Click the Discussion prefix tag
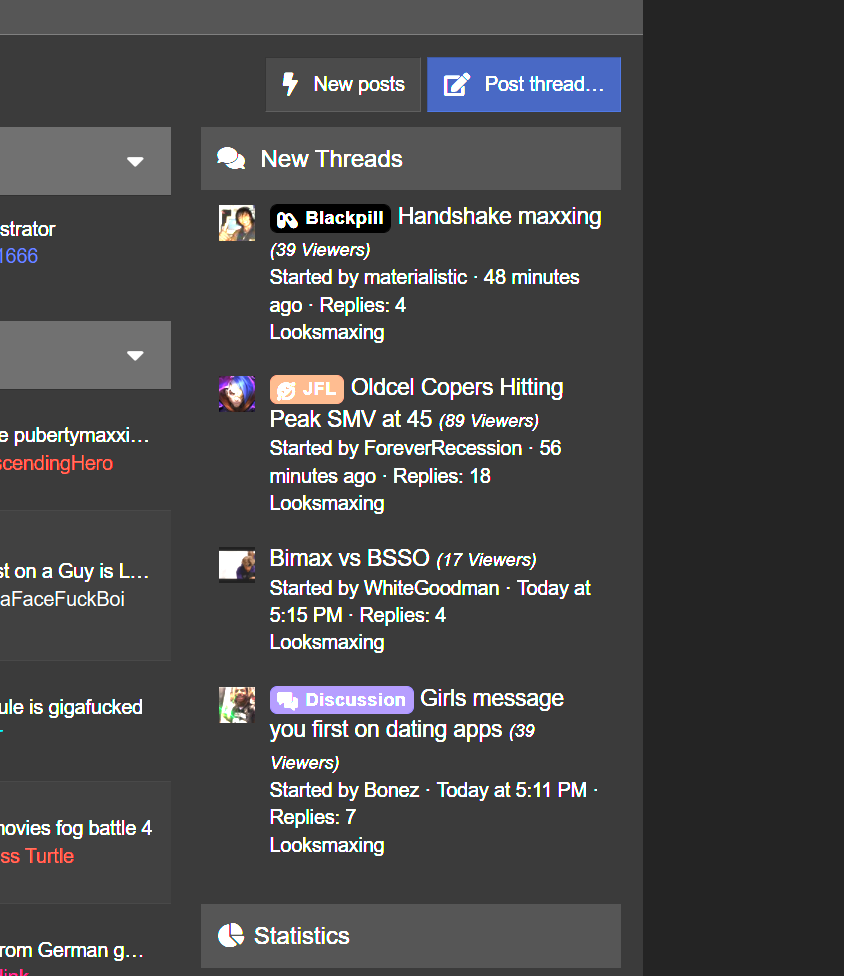Viewport: 844px width, 976px height. pyautogui.click(x=342, y=700)
